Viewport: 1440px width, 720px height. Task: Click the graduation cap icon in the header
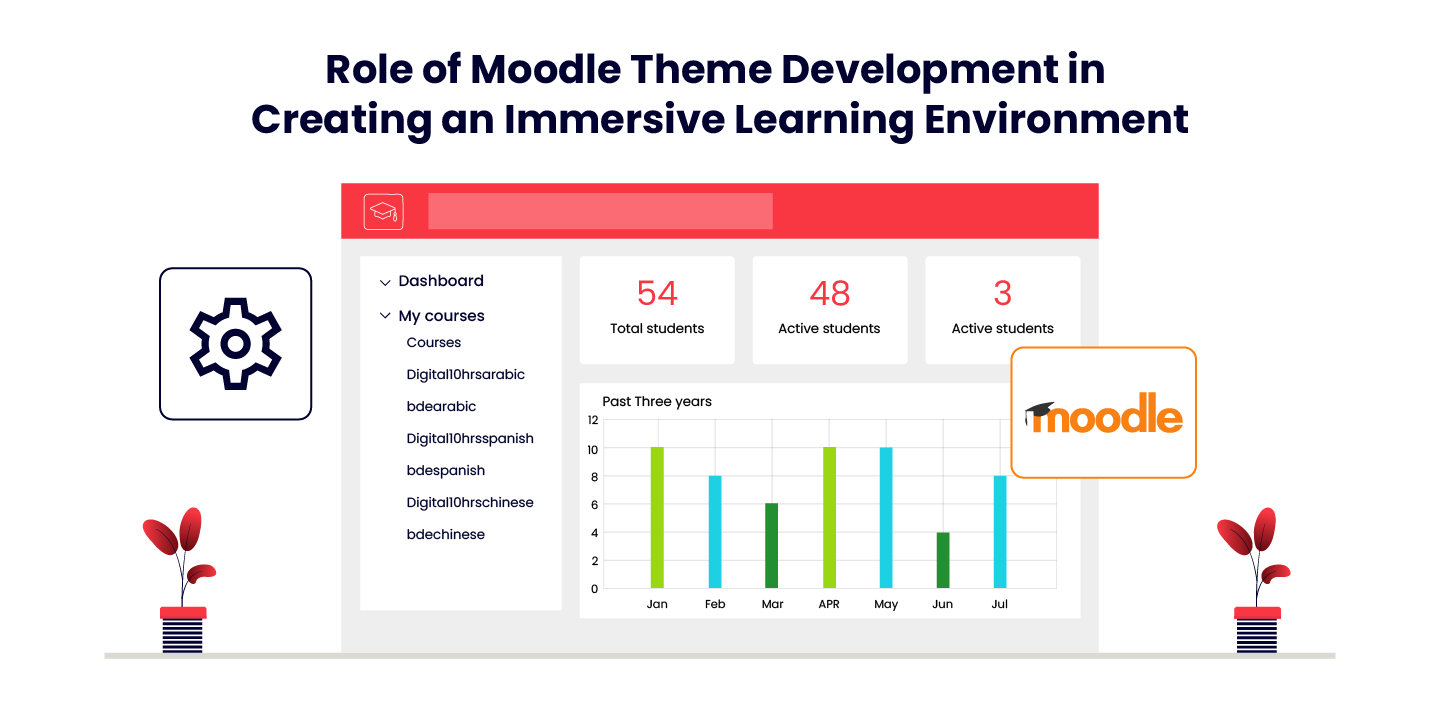[382, 211]
